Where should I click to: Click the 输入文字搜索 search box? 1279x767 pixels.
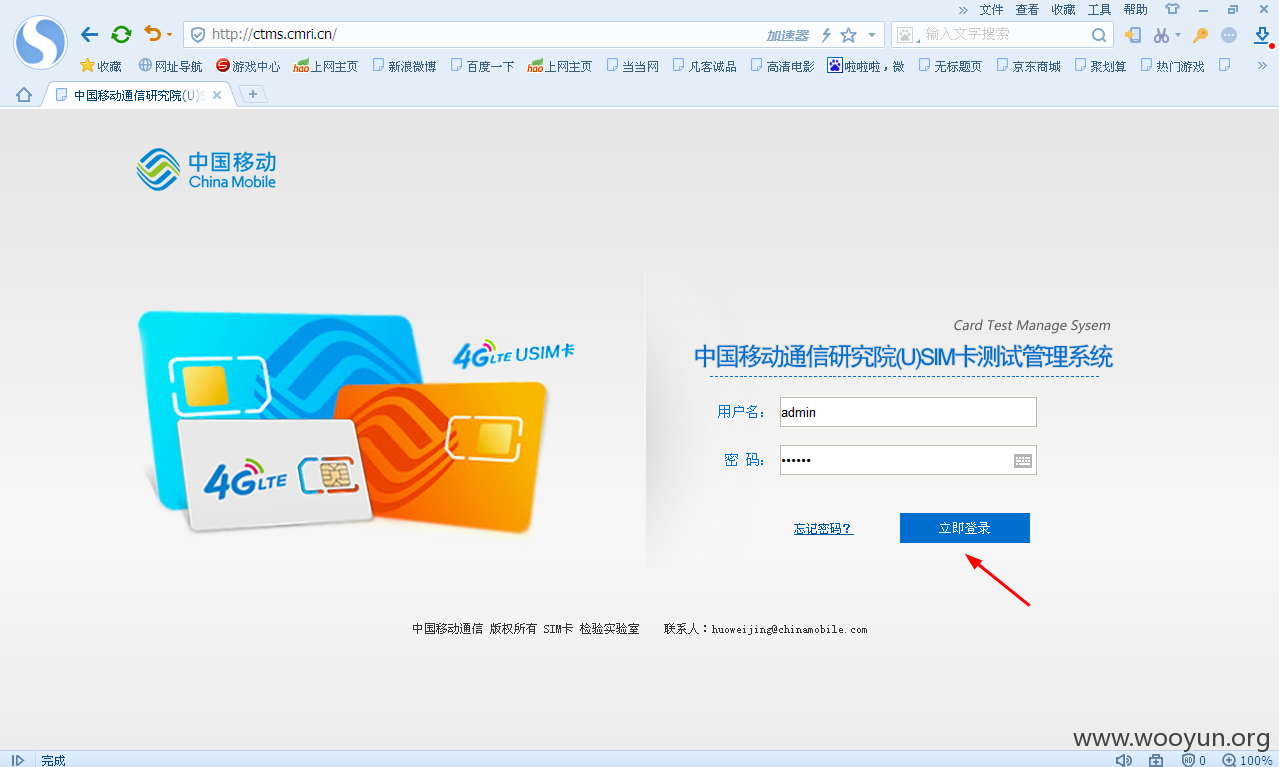tap(1003, 34)
